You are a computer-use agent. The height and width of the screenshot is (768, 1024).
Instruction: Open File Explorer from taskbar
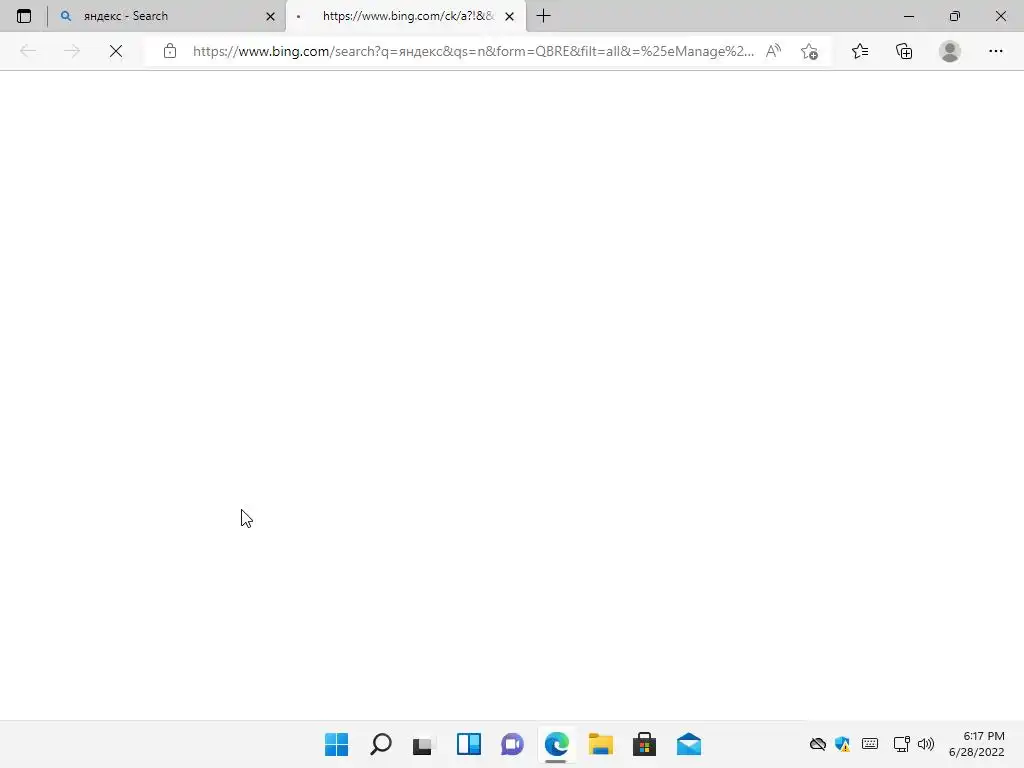600,744
